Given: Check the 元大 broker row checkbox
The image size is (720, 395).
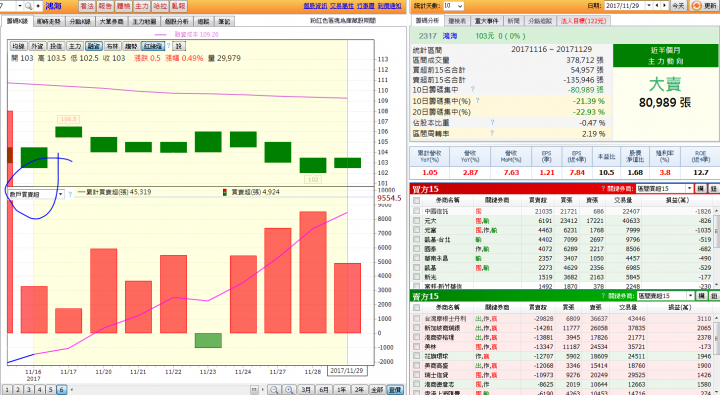Looking at the screenshot, I should [416, 220].
